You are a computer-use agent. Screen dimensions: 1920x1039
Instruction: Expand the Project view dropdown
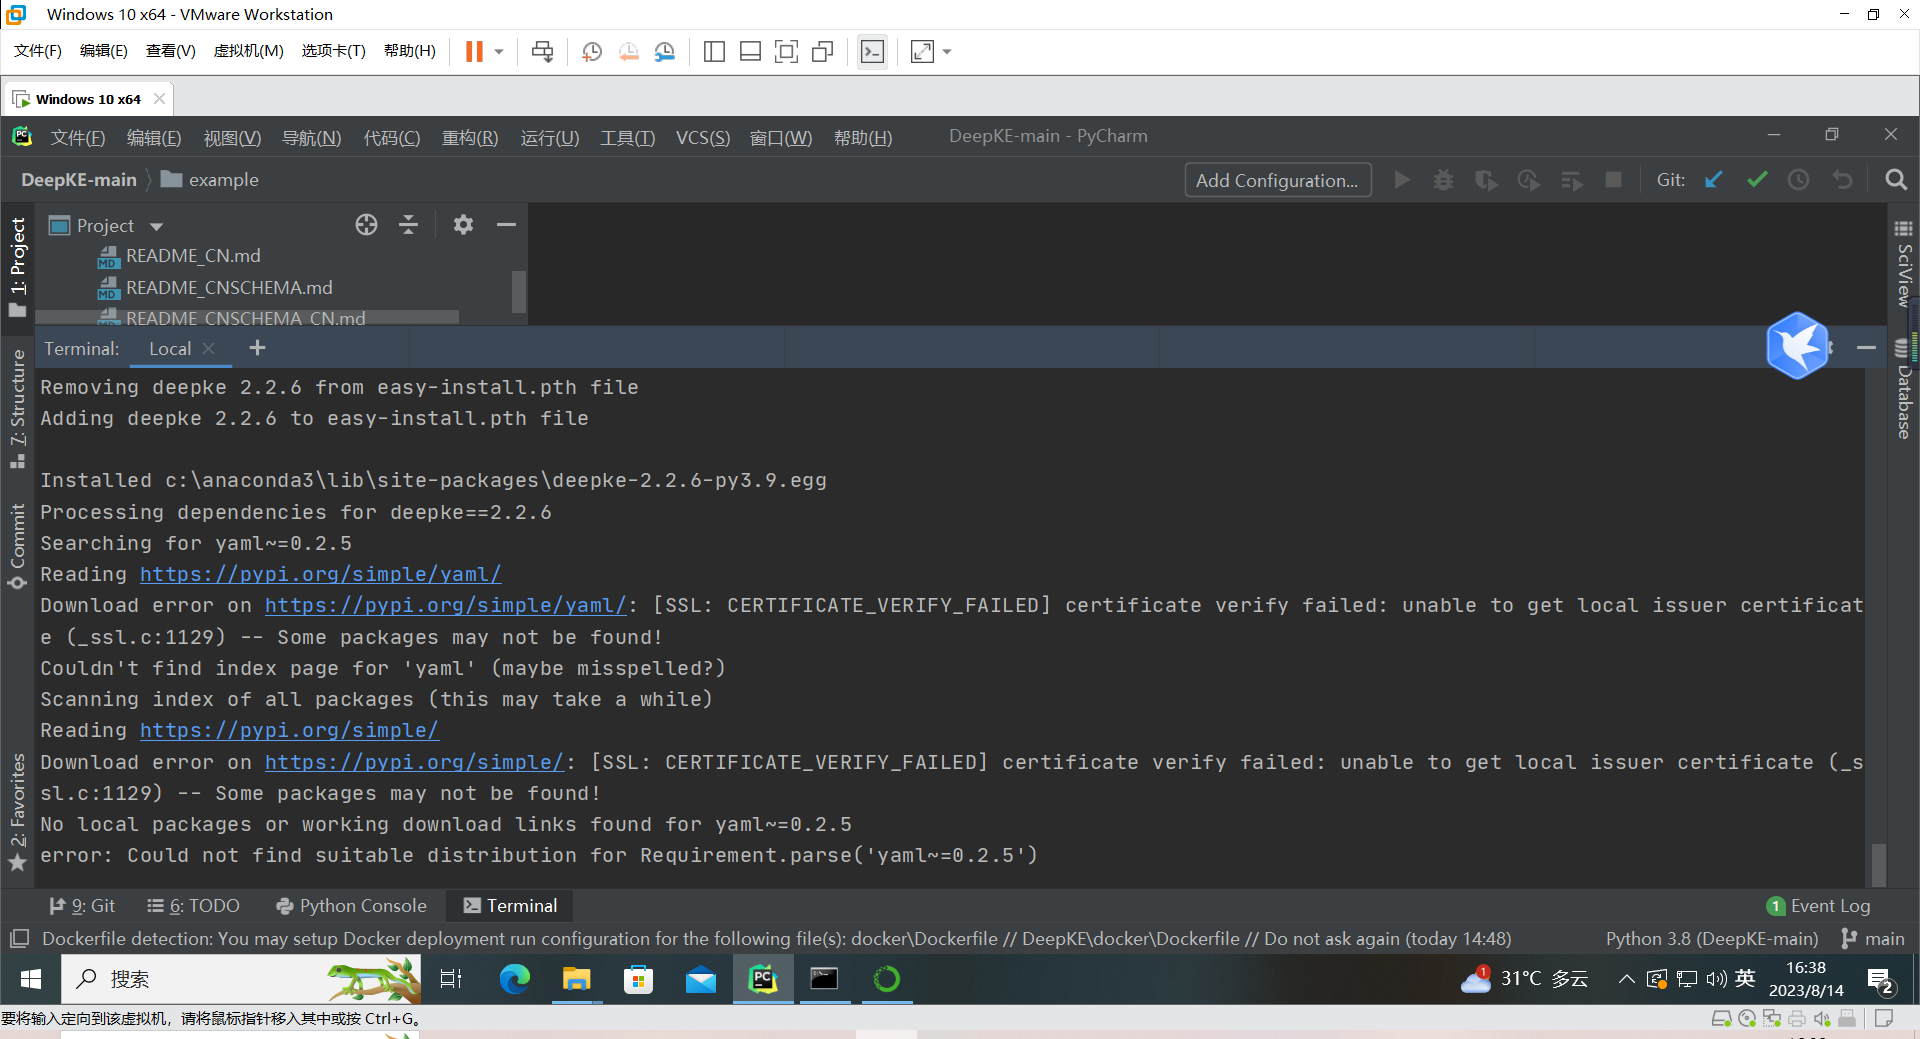pos(156,225)
